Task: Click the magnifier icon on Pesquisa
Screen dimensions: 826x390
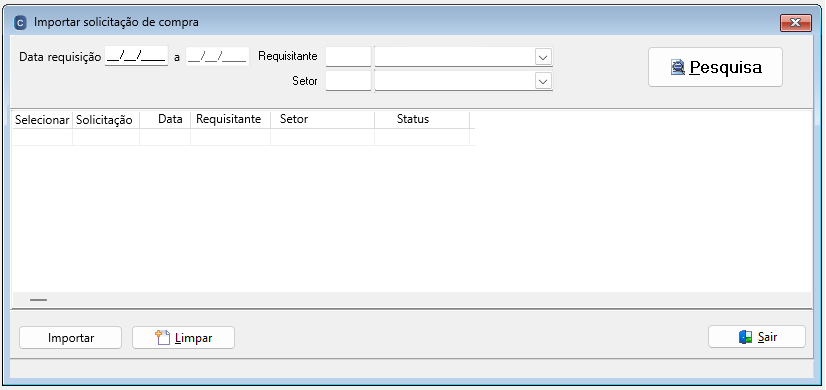Action: tap(677, 67)
